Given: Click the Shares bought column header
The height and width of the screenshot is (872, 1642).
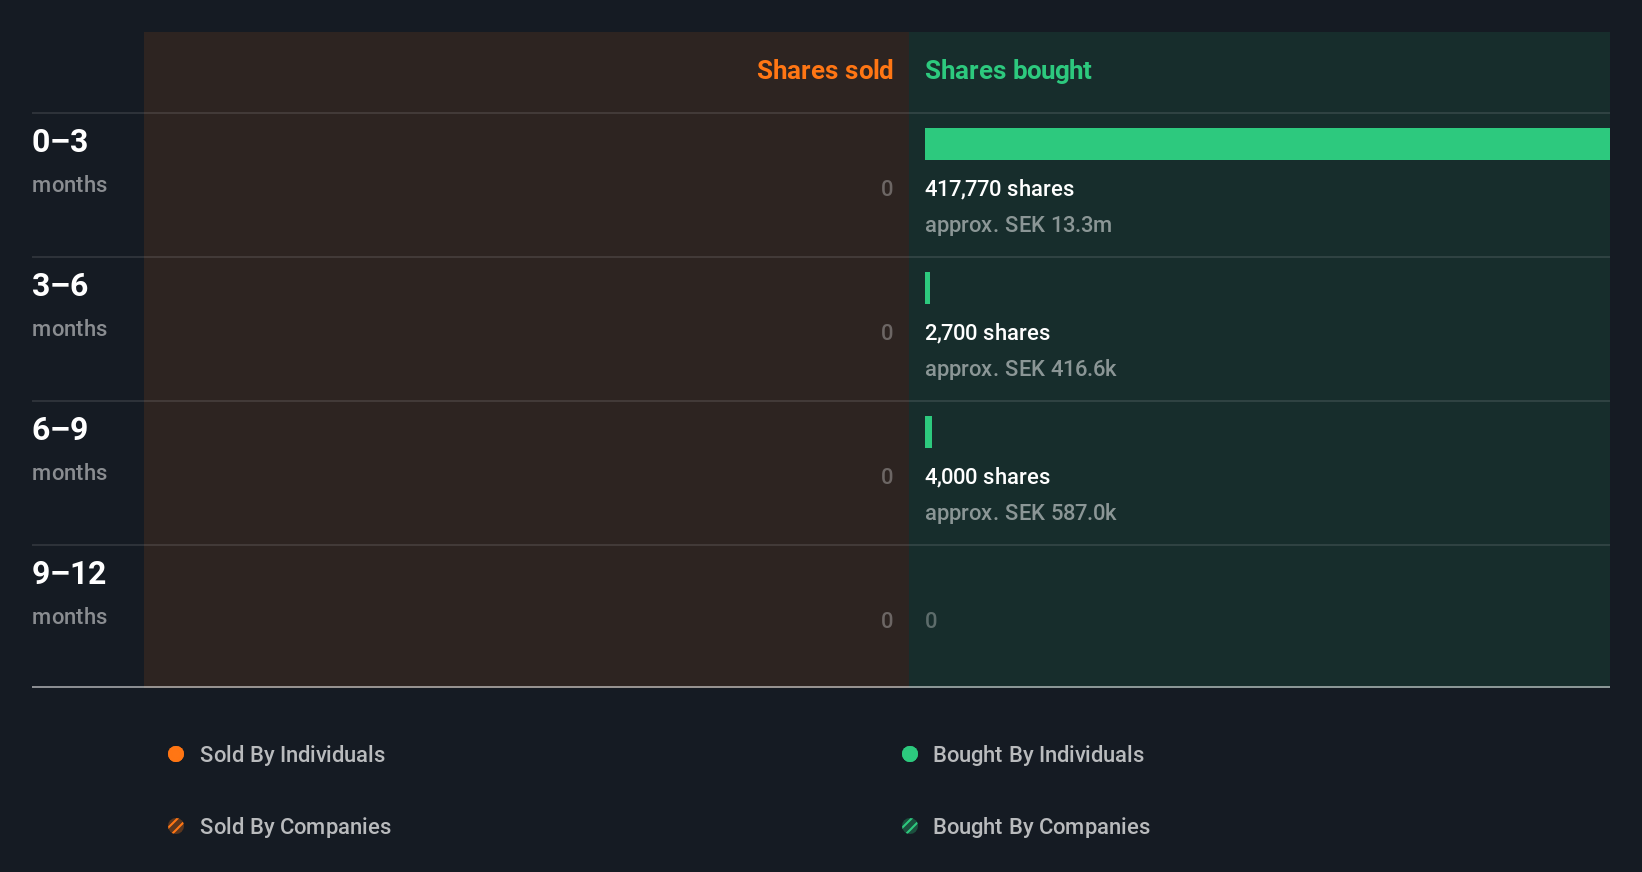Looking at the screenshot, I should pos(1008,70).
